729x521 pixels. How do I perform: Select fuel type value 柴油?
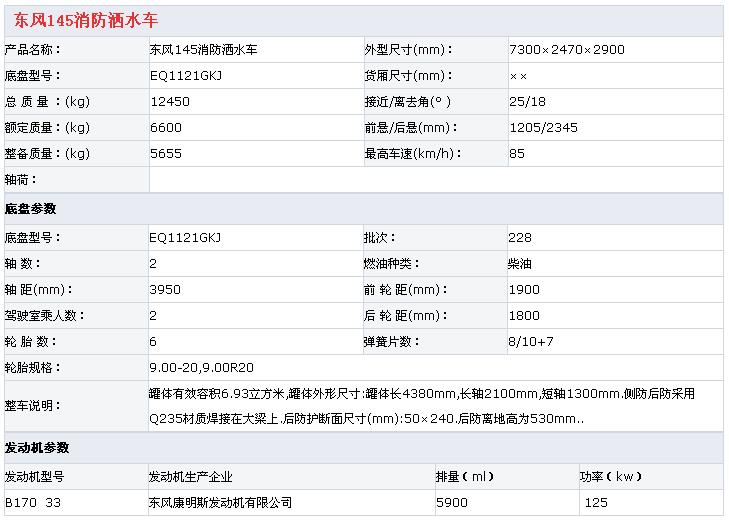pos(520,264)
